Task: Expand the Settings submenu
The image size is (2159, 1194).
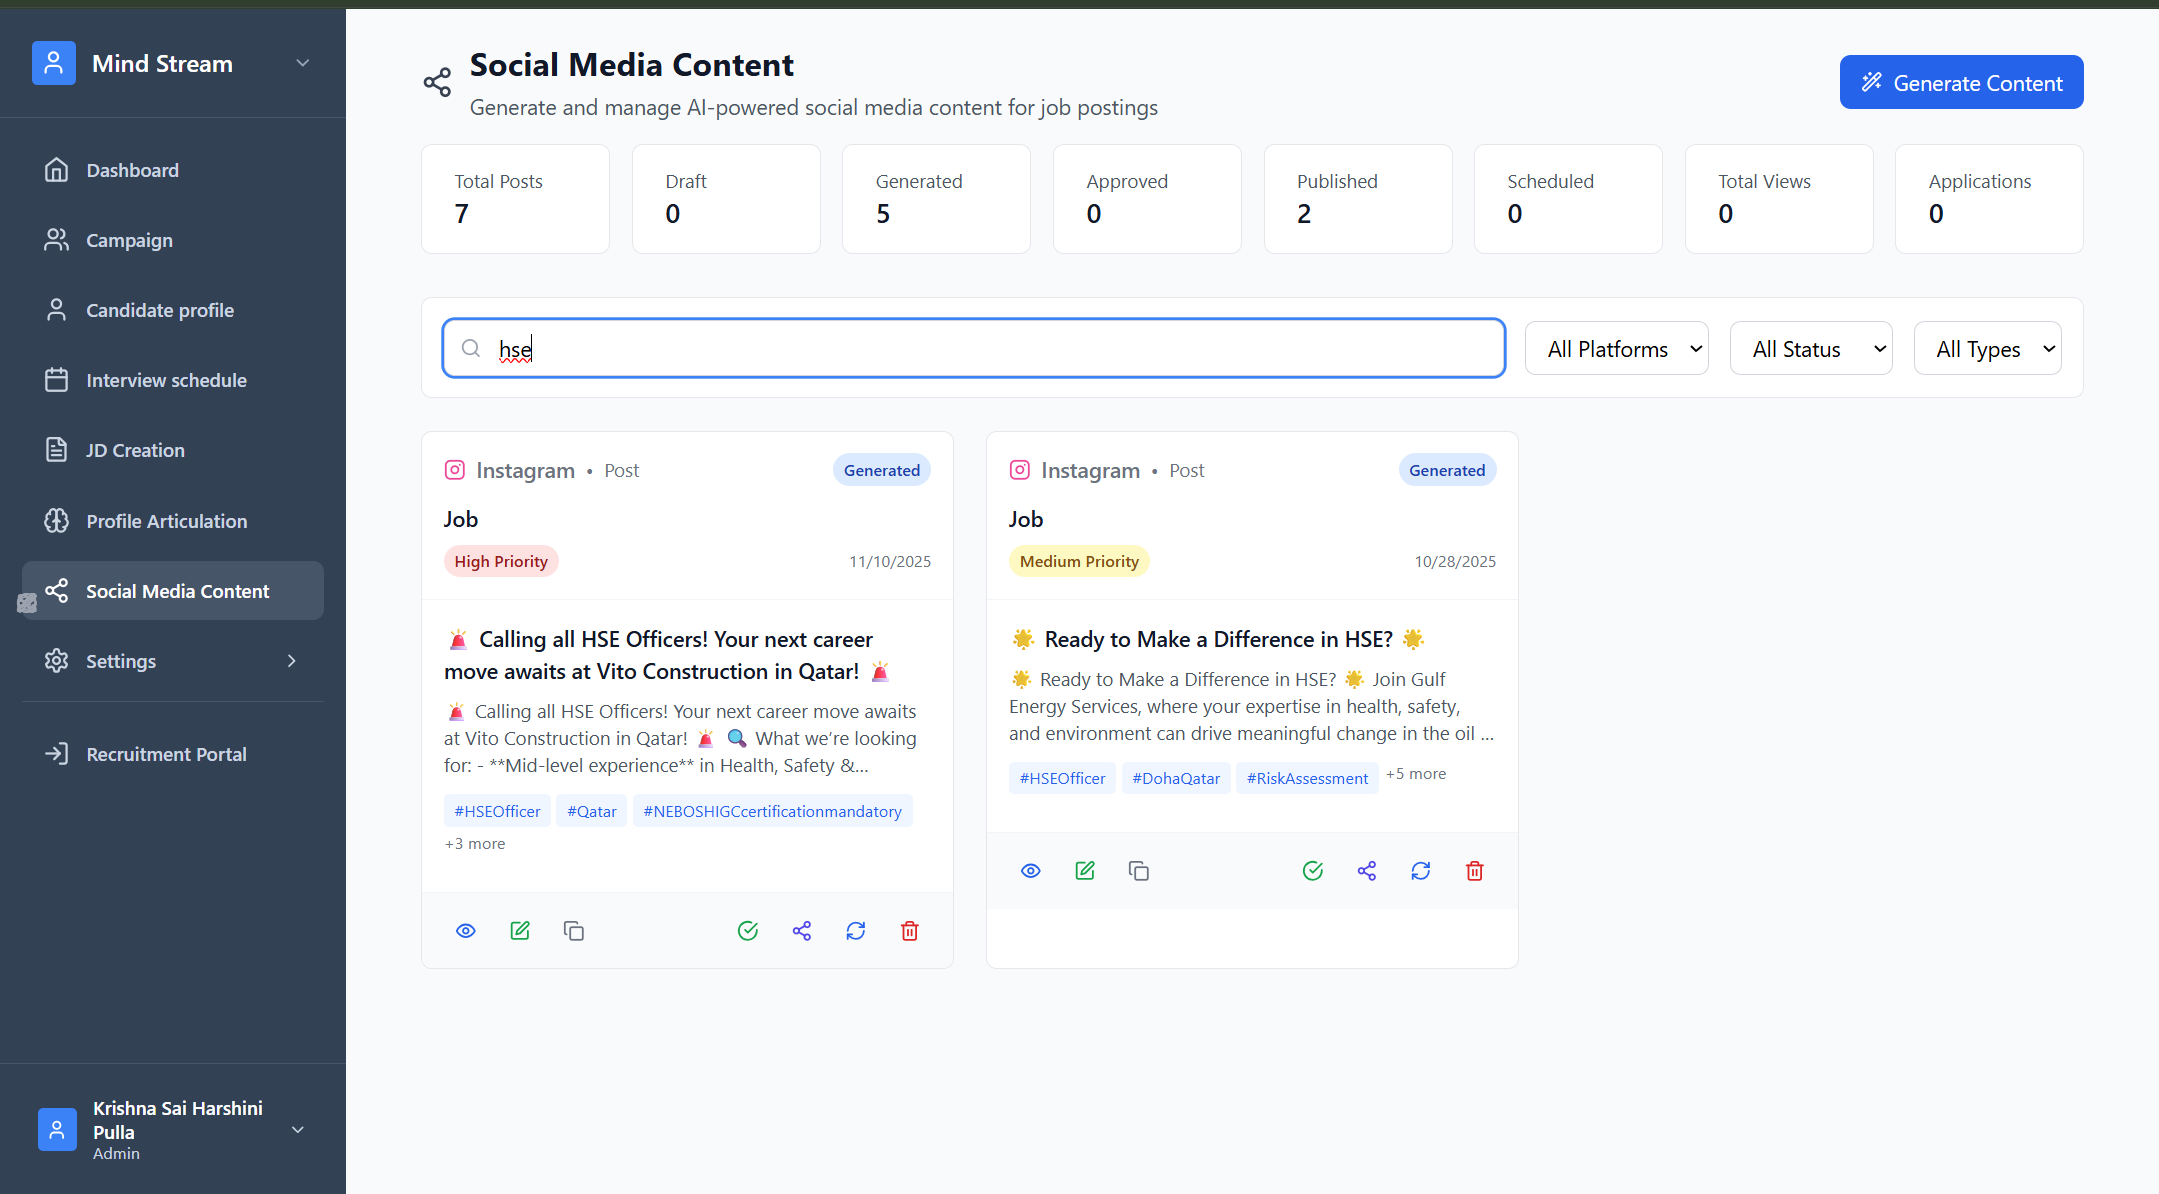Action: click(x=291, y=661)
